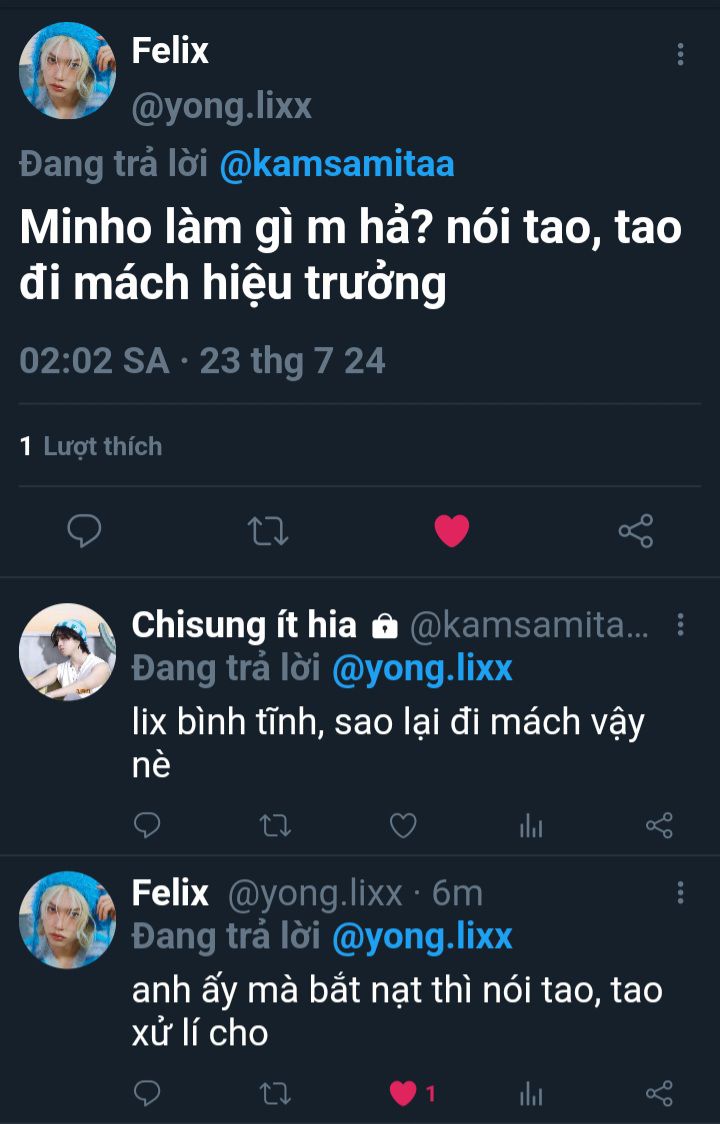View the '1 Lượt thích' likes list
Screen dimensions: 720x1124
pyautogui.click(x=91, y=446)
